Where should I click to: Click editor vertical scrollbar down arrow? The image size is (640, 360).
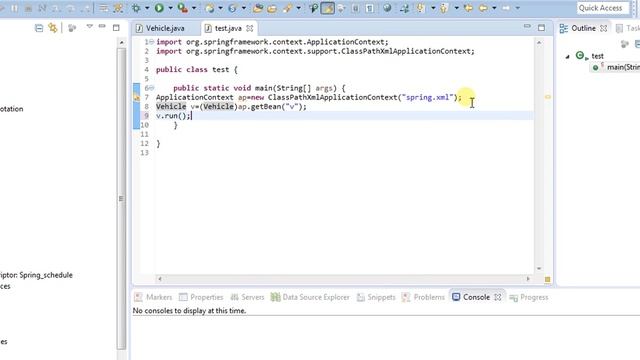(539, 268)
